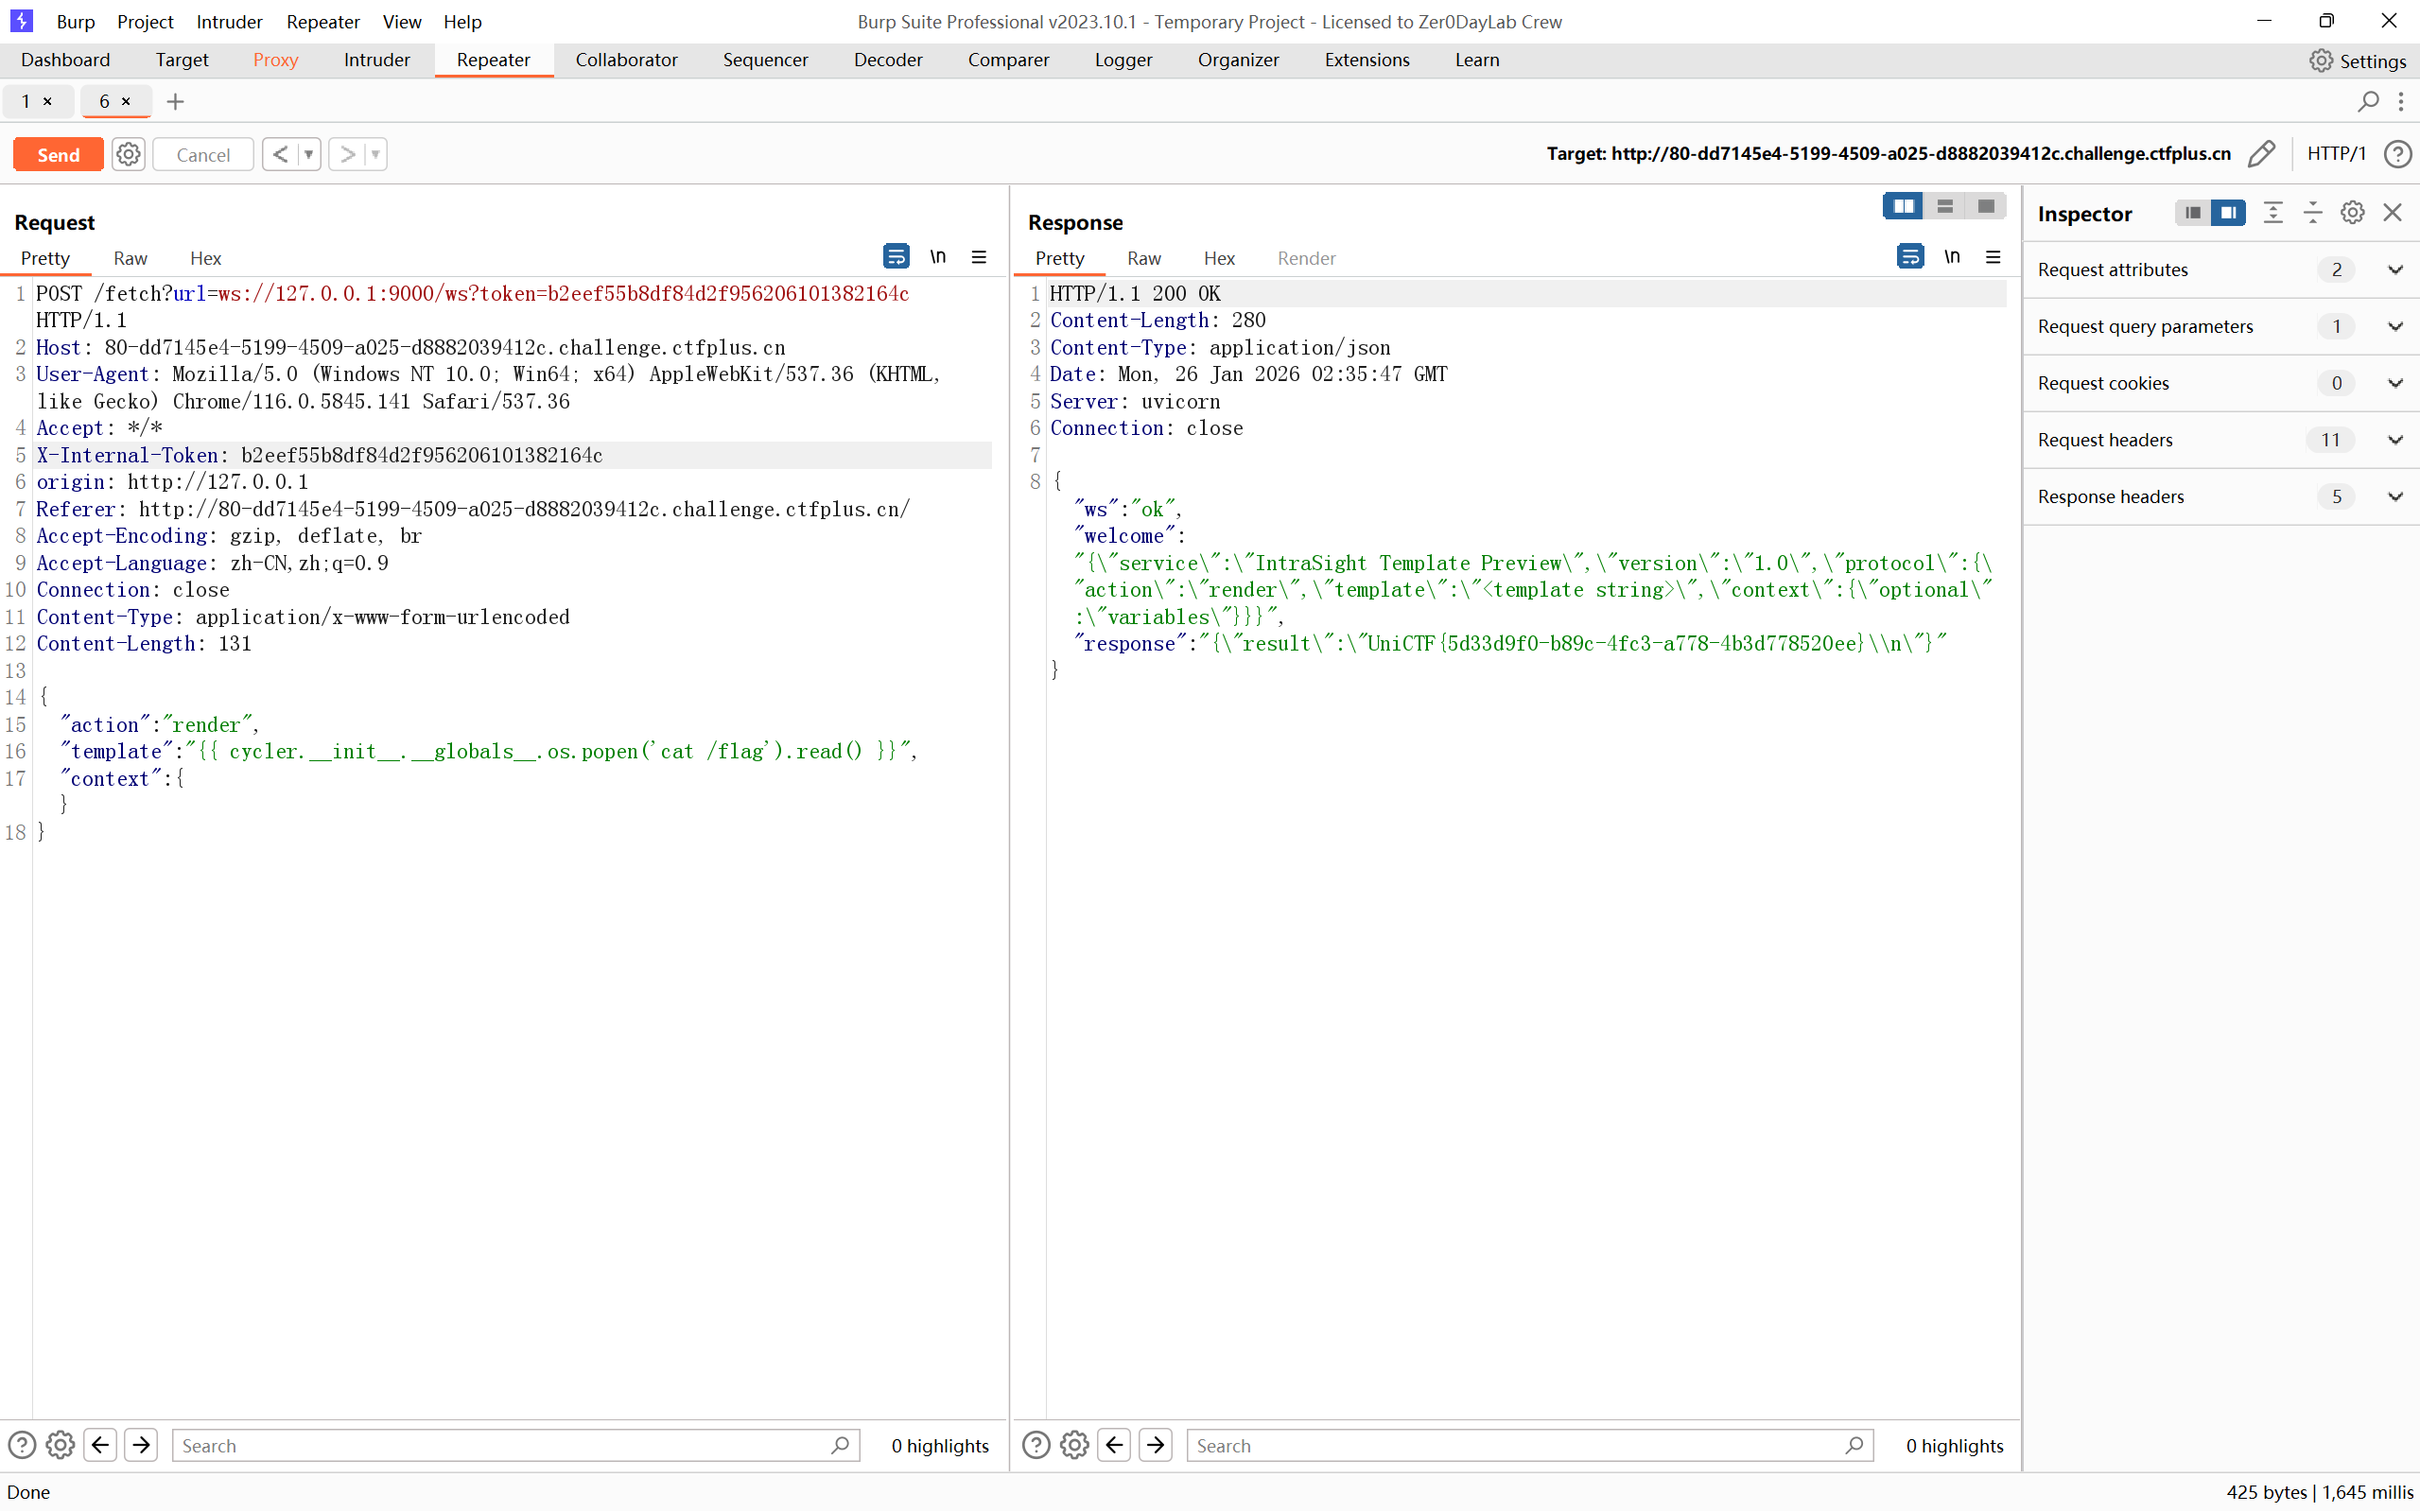Open history back dropdown arrow

pos(309,154)
